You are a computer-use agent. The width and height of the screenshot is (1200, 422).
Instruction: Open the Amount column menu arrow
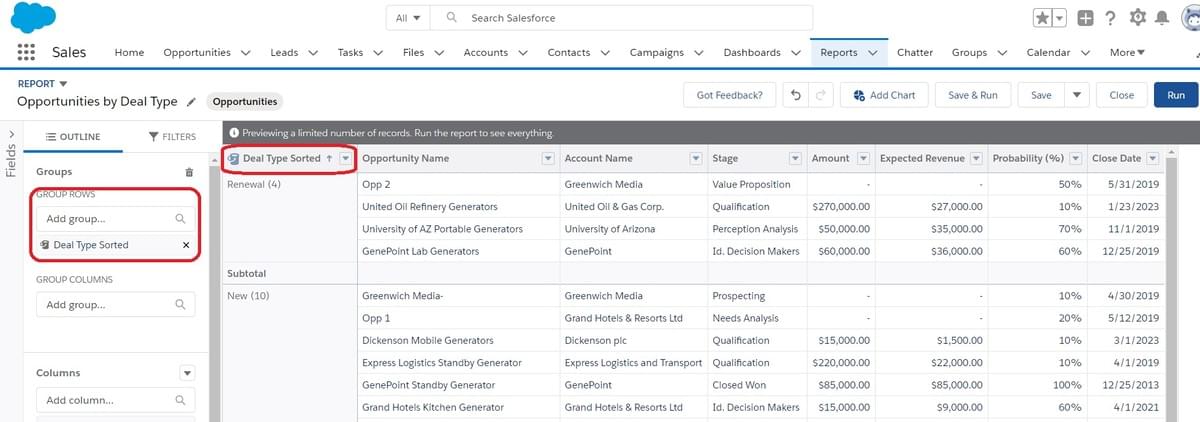pos(862,158)
